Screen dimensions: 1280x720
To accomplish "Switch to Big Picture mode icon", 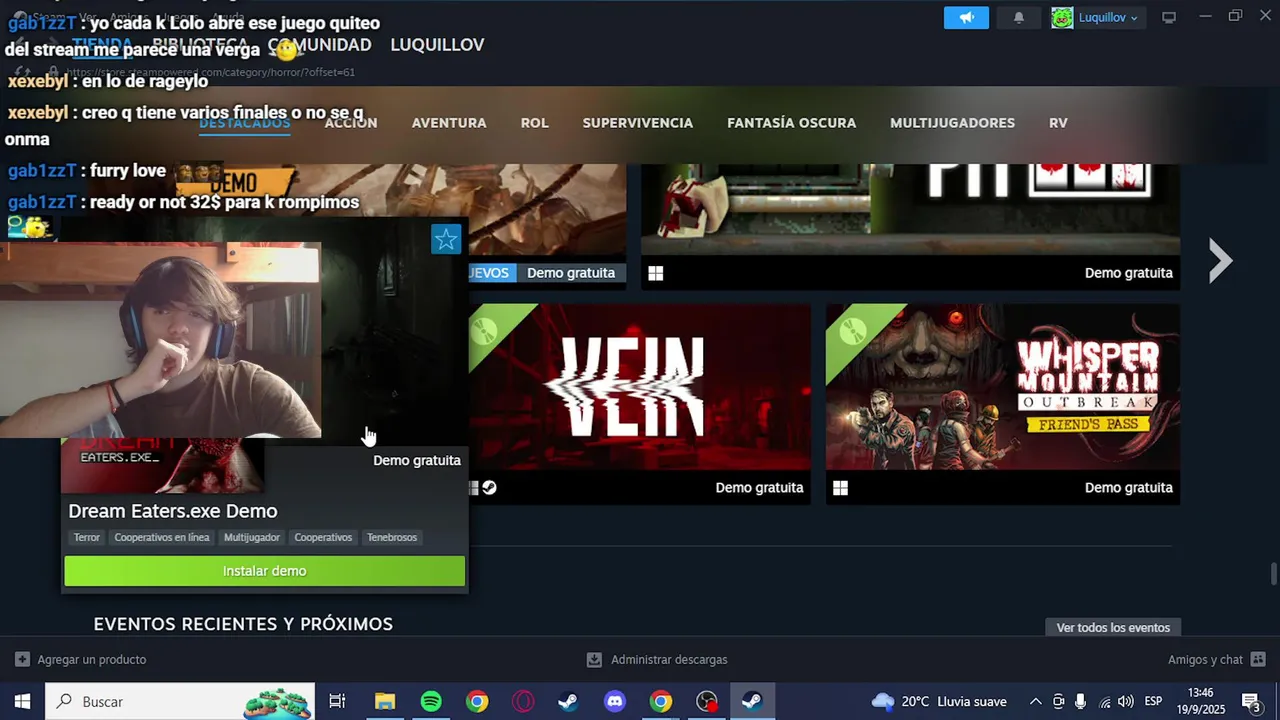I will click(1168, 17).
